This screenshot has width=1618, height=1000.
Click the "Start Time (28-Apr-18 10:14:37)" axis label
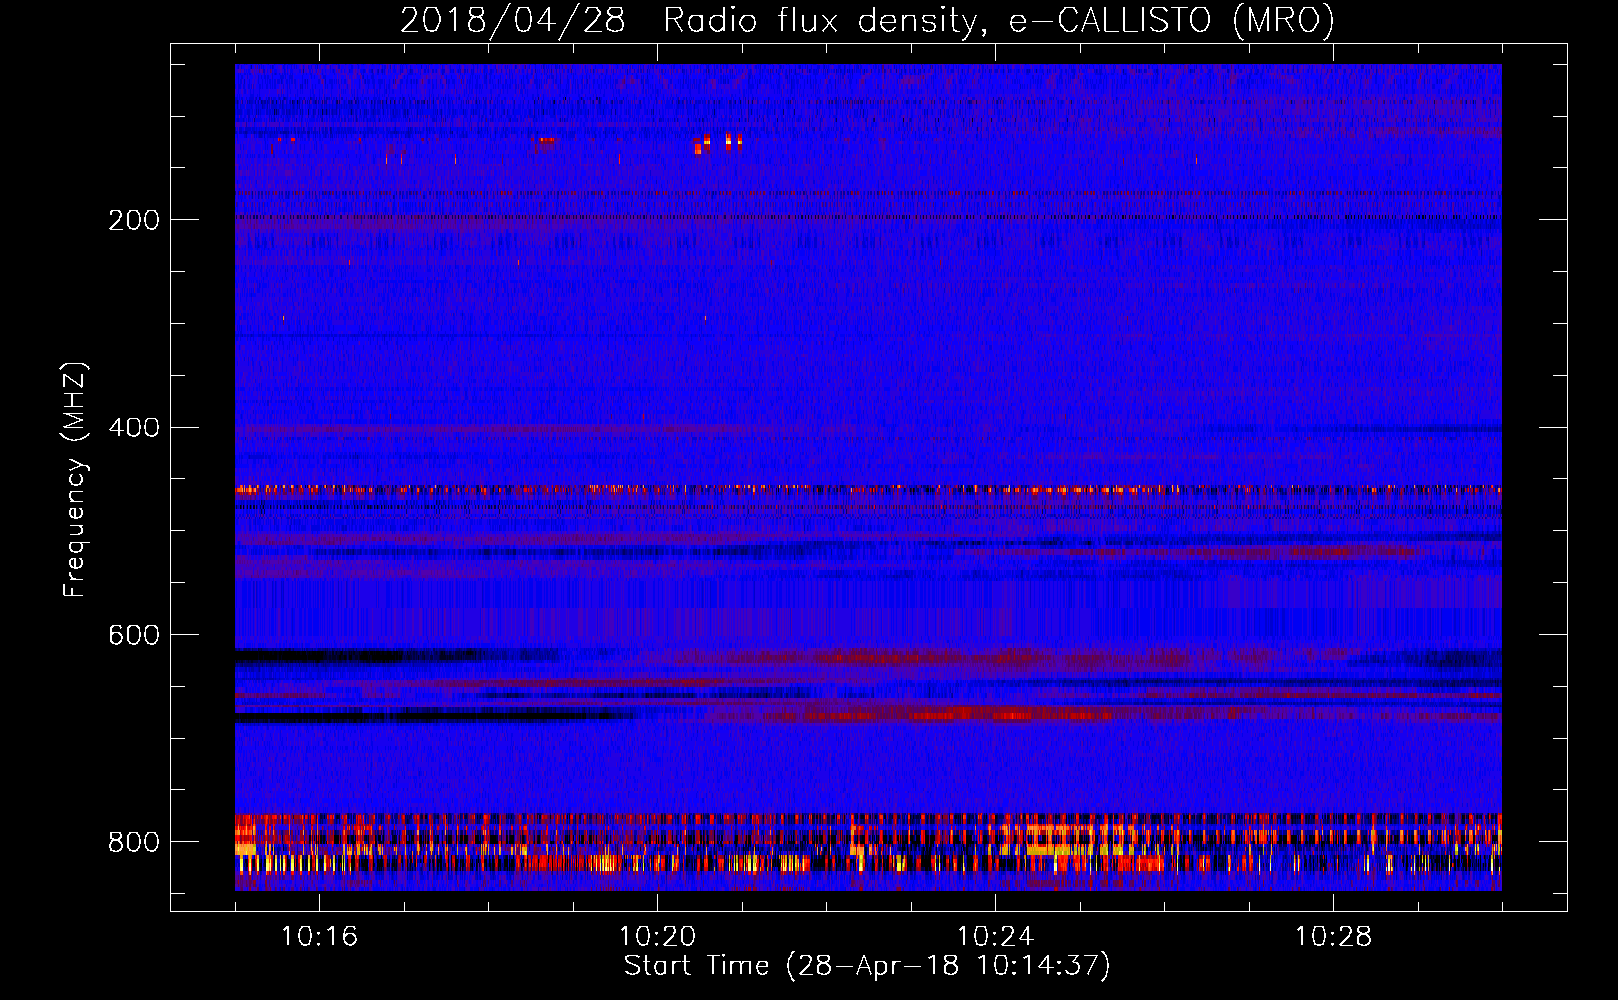[867, 966]
